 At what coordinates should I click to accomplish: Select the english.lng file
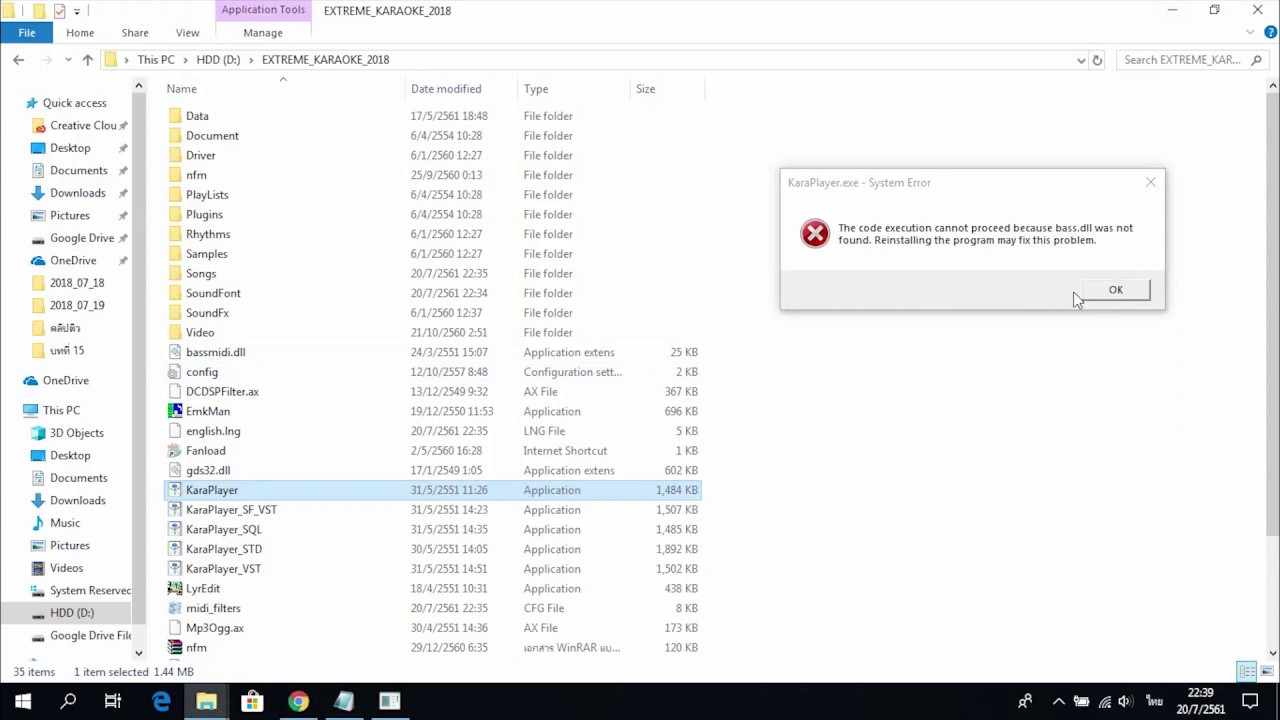coord(213,431)
